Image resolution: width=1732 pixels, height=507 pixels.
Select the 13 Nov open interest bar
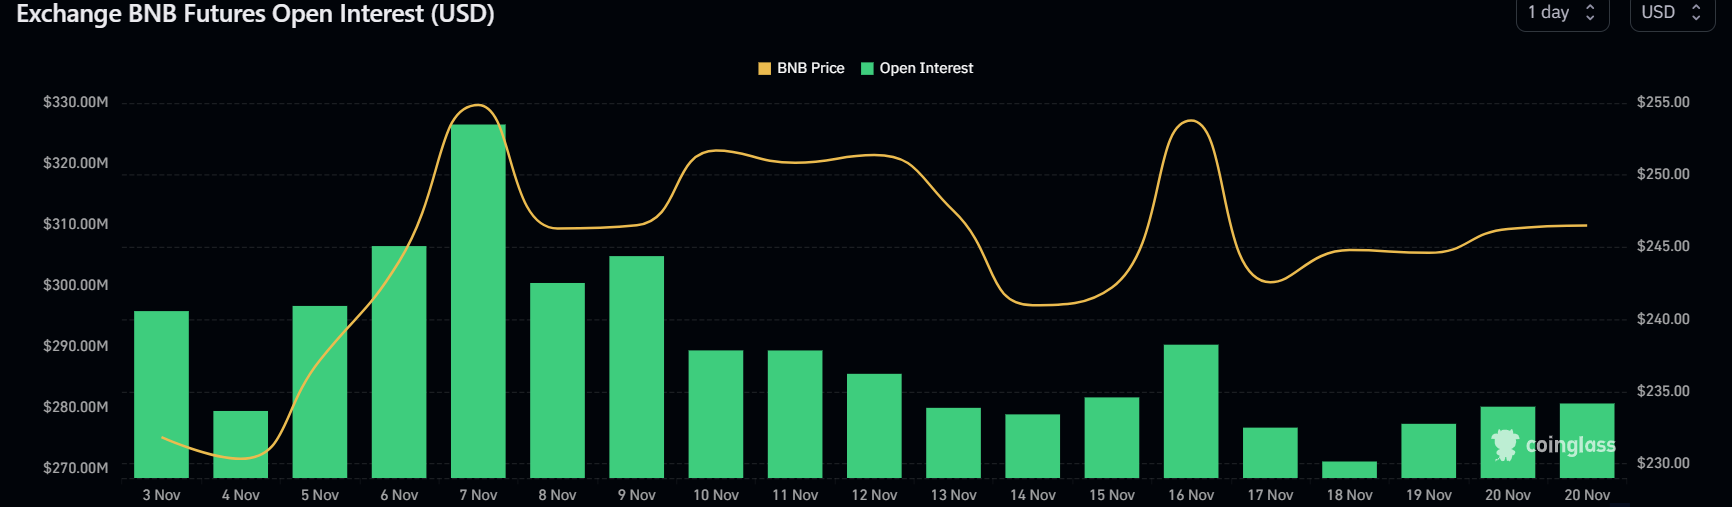point(953,443)
